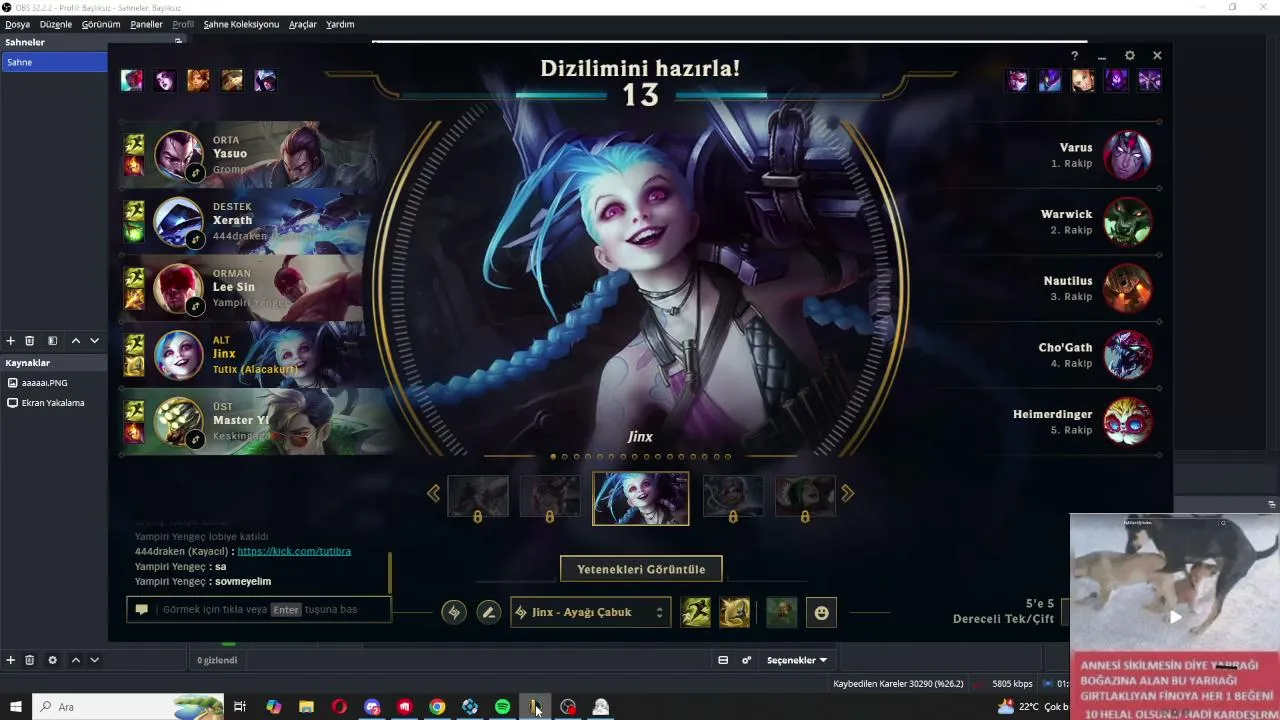Open Google Chrome from the taskbar
The image size is (1280, 720).
coord(437,707)
